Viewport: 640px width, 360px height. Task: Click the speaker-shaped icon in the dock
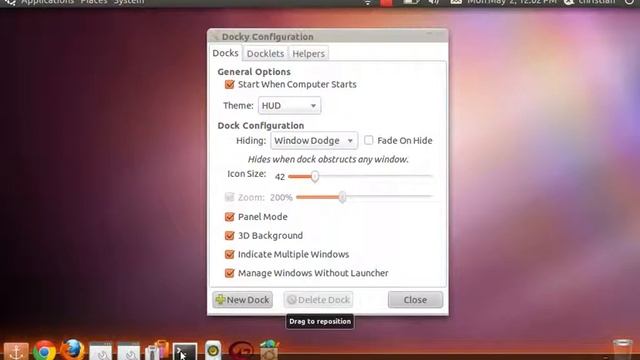tap(213, 350)
